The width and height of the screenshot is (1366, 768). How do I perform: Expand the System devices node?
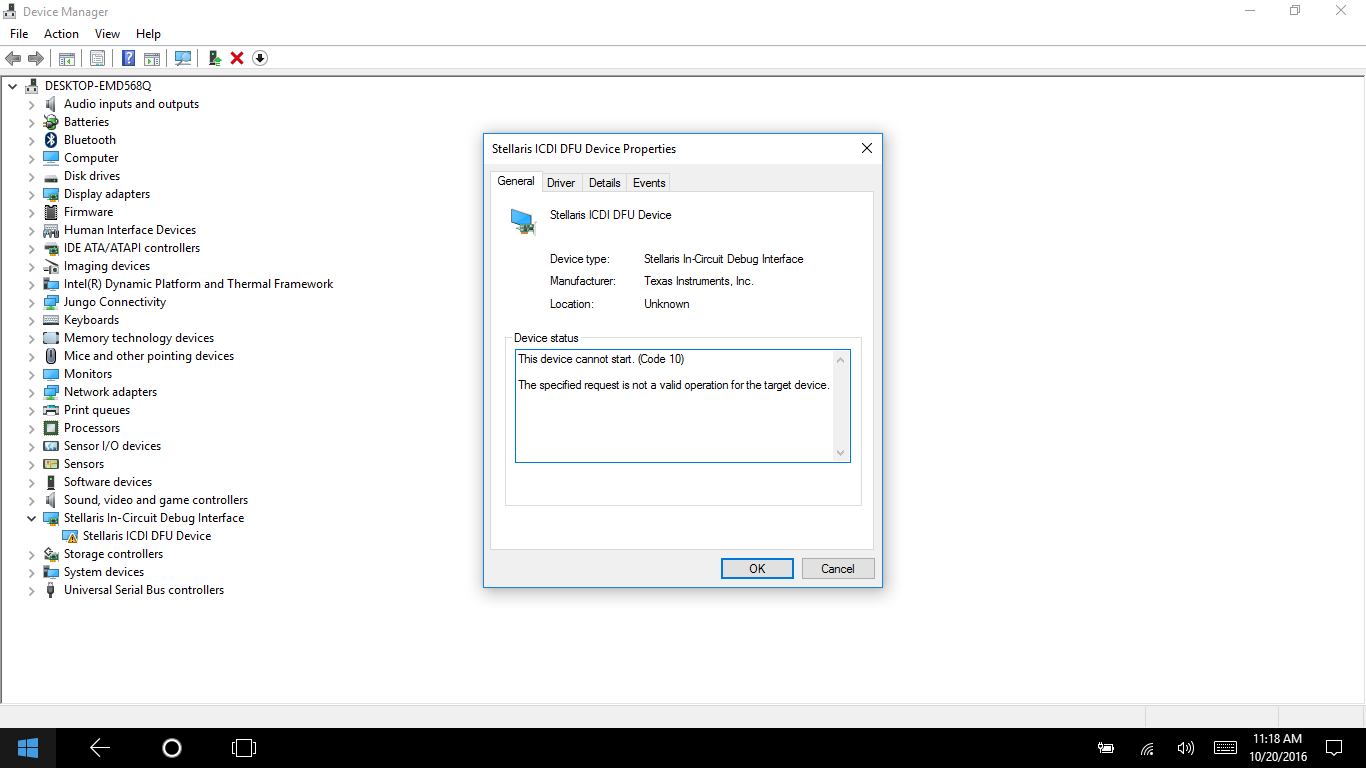(32, 572)
